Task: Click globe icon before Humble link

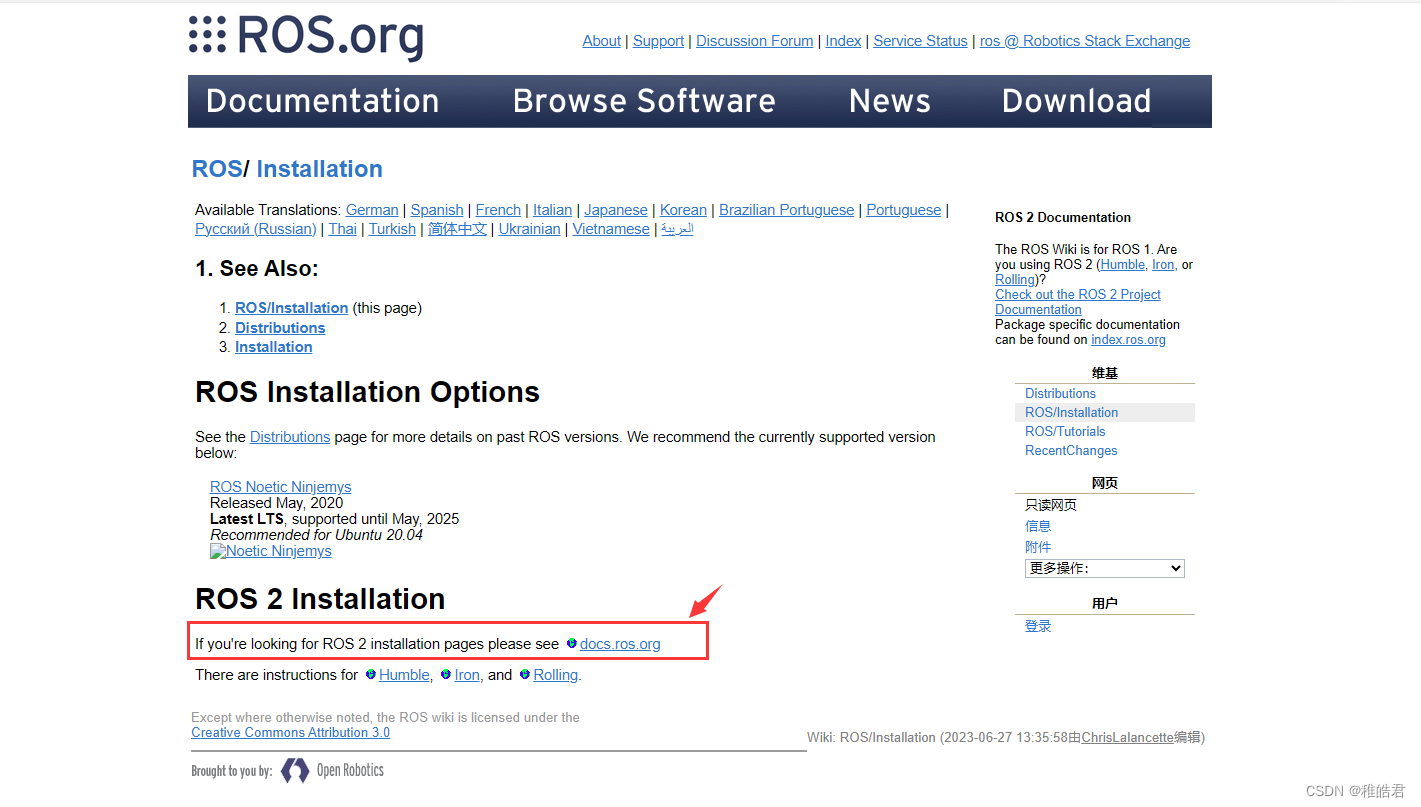Action: (371, 675)
